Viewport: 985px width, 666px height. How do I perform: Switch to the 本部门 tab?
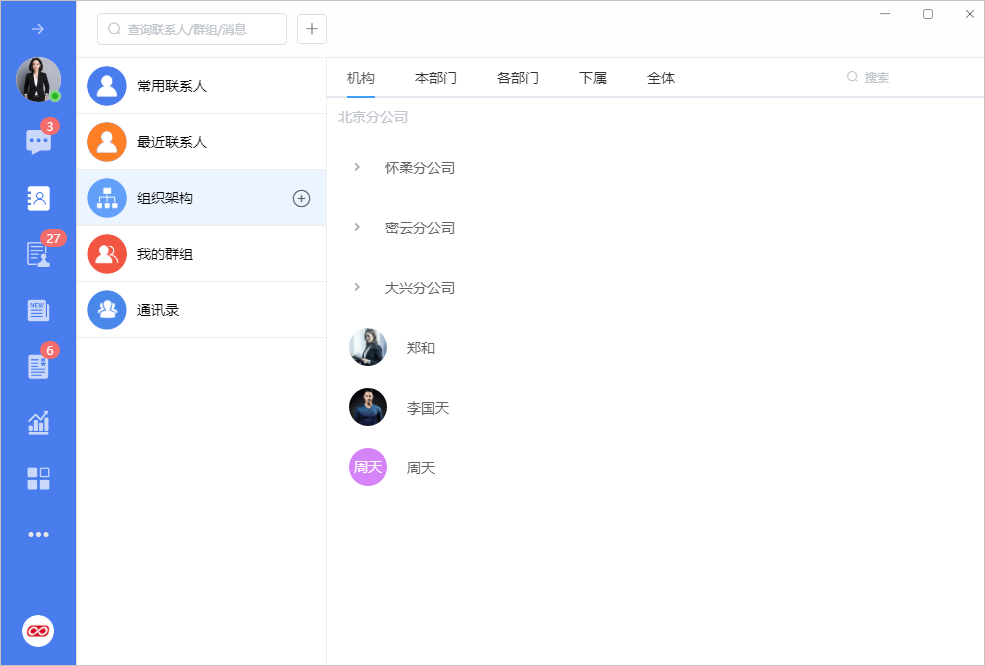435,77
